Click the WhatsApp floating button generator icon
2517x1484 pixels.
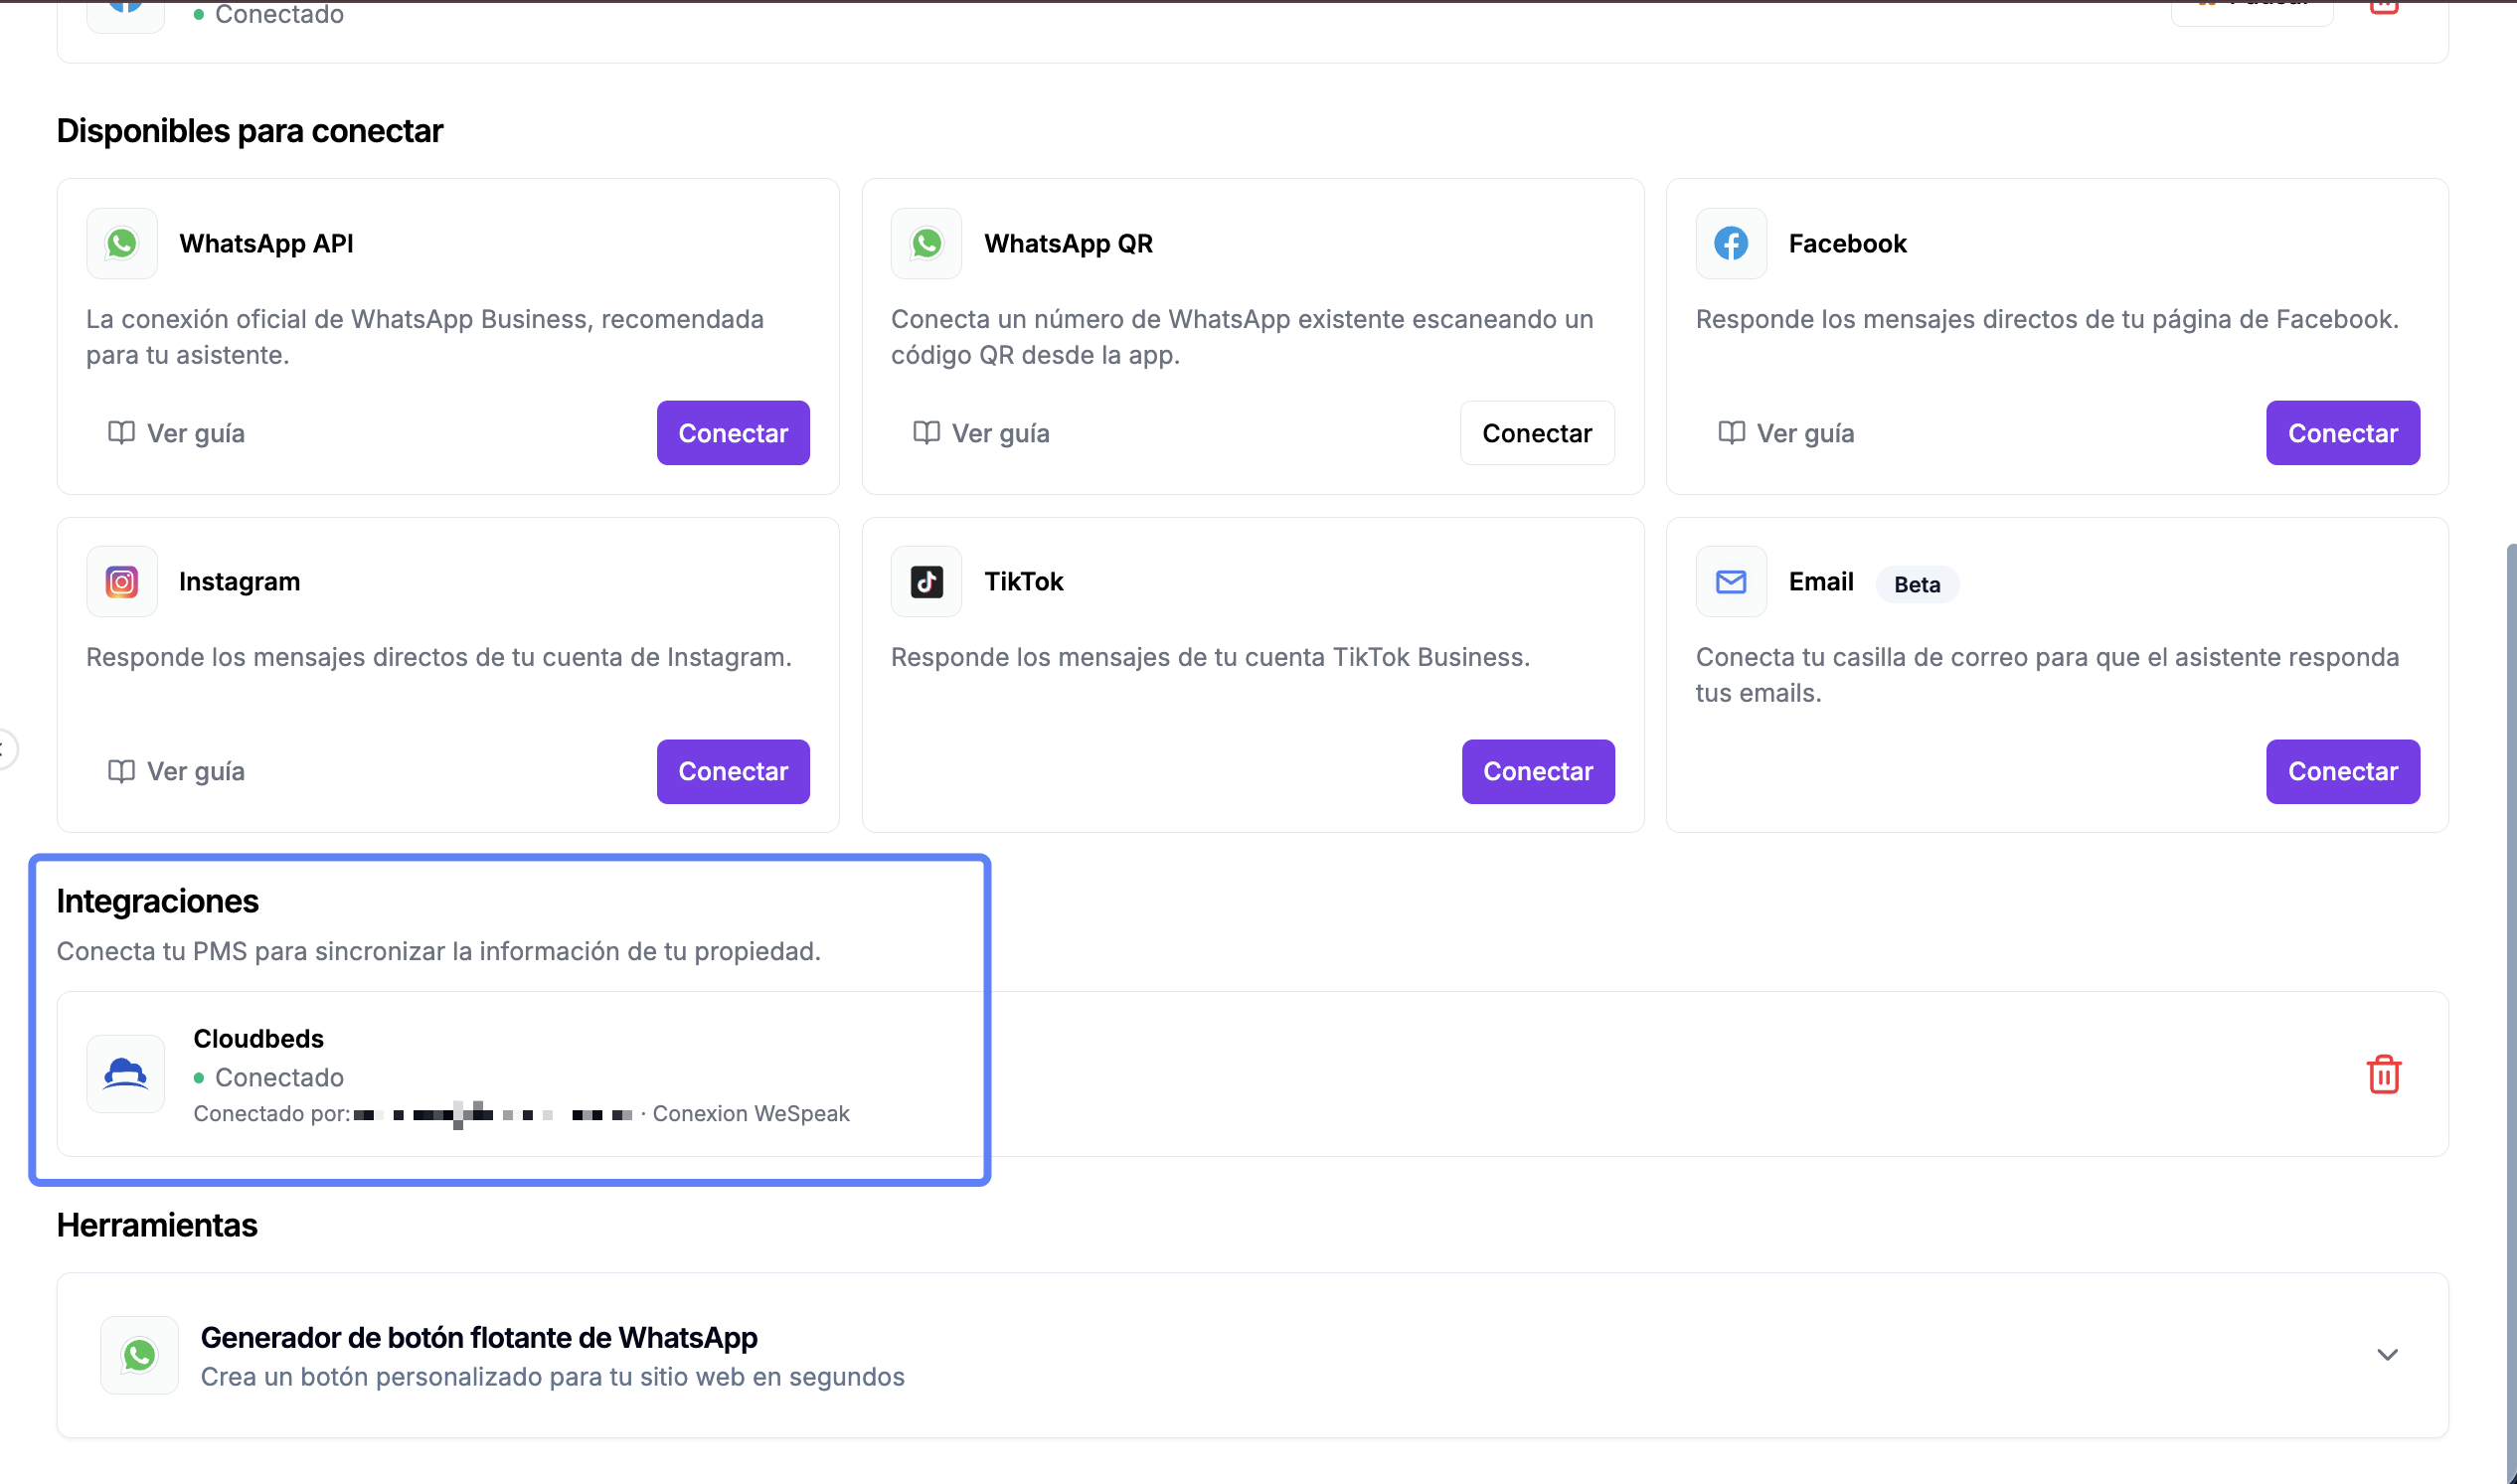pos(140,1355)
